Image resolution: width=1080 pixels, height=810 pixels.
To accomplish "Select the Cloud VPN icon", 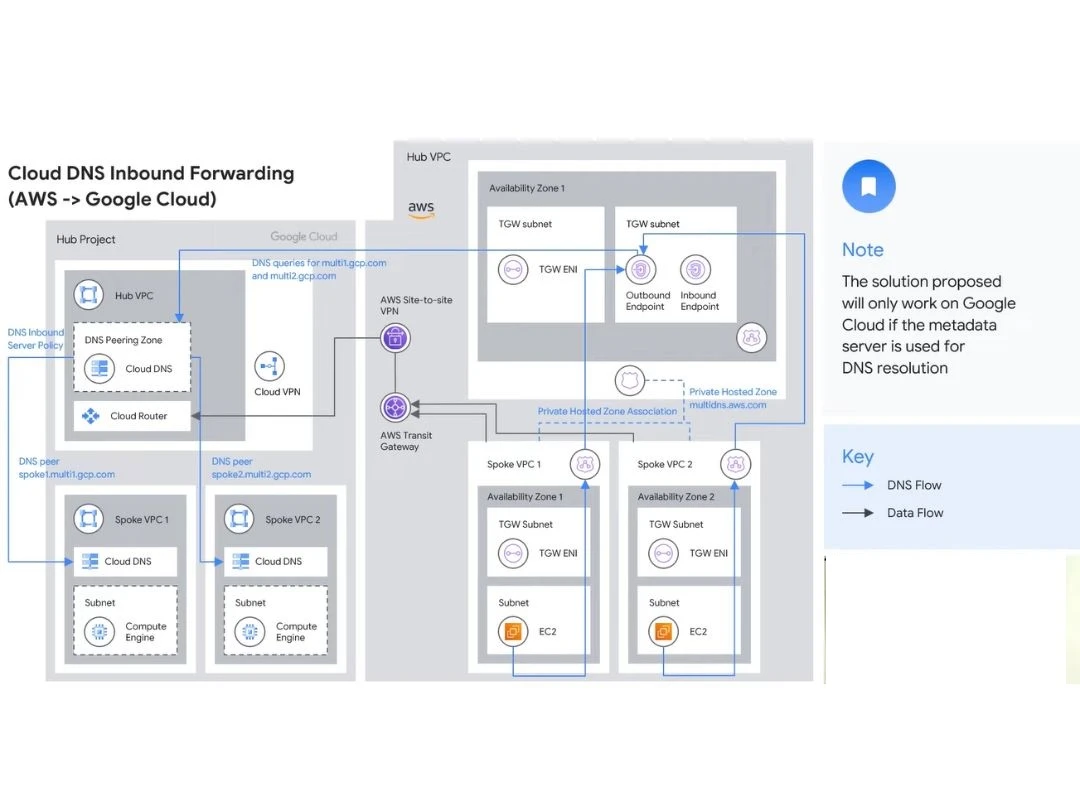I will tap(267, 366).
